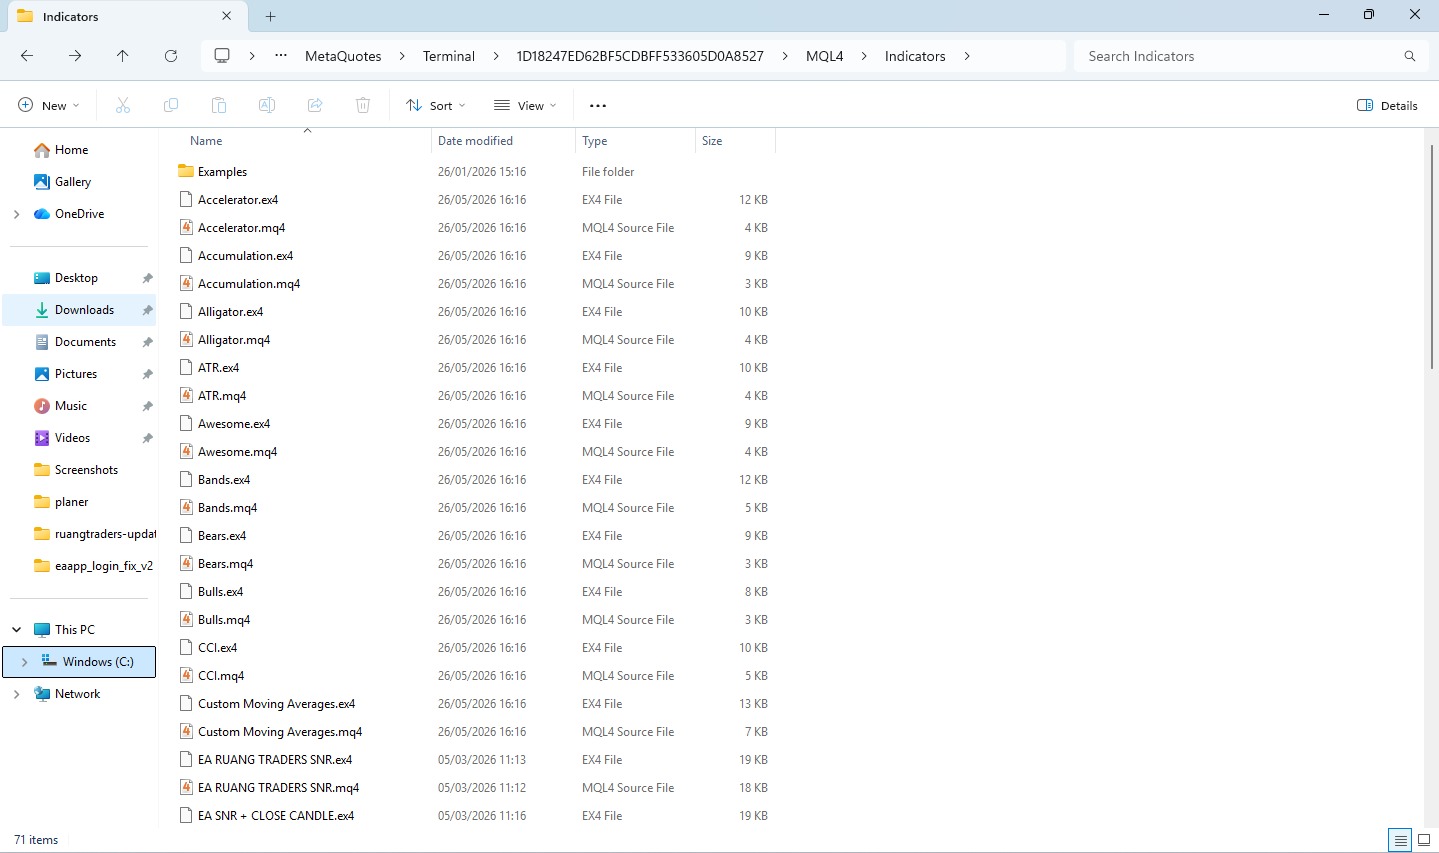
Task: Click the Share icon in toolbar
Action: click(x=315, y=105)
